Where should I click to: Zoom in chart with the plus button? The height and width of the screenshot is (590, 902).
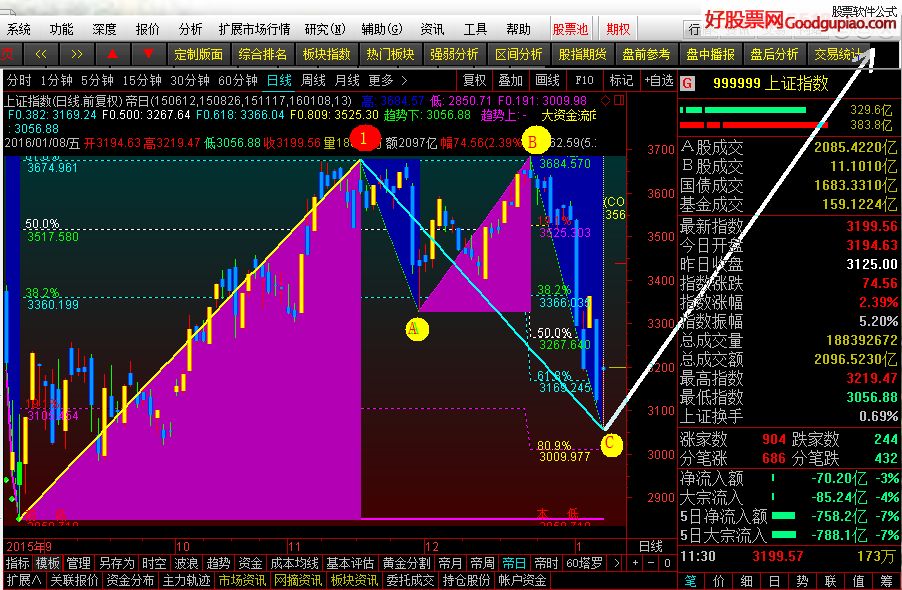pos(635,563)
